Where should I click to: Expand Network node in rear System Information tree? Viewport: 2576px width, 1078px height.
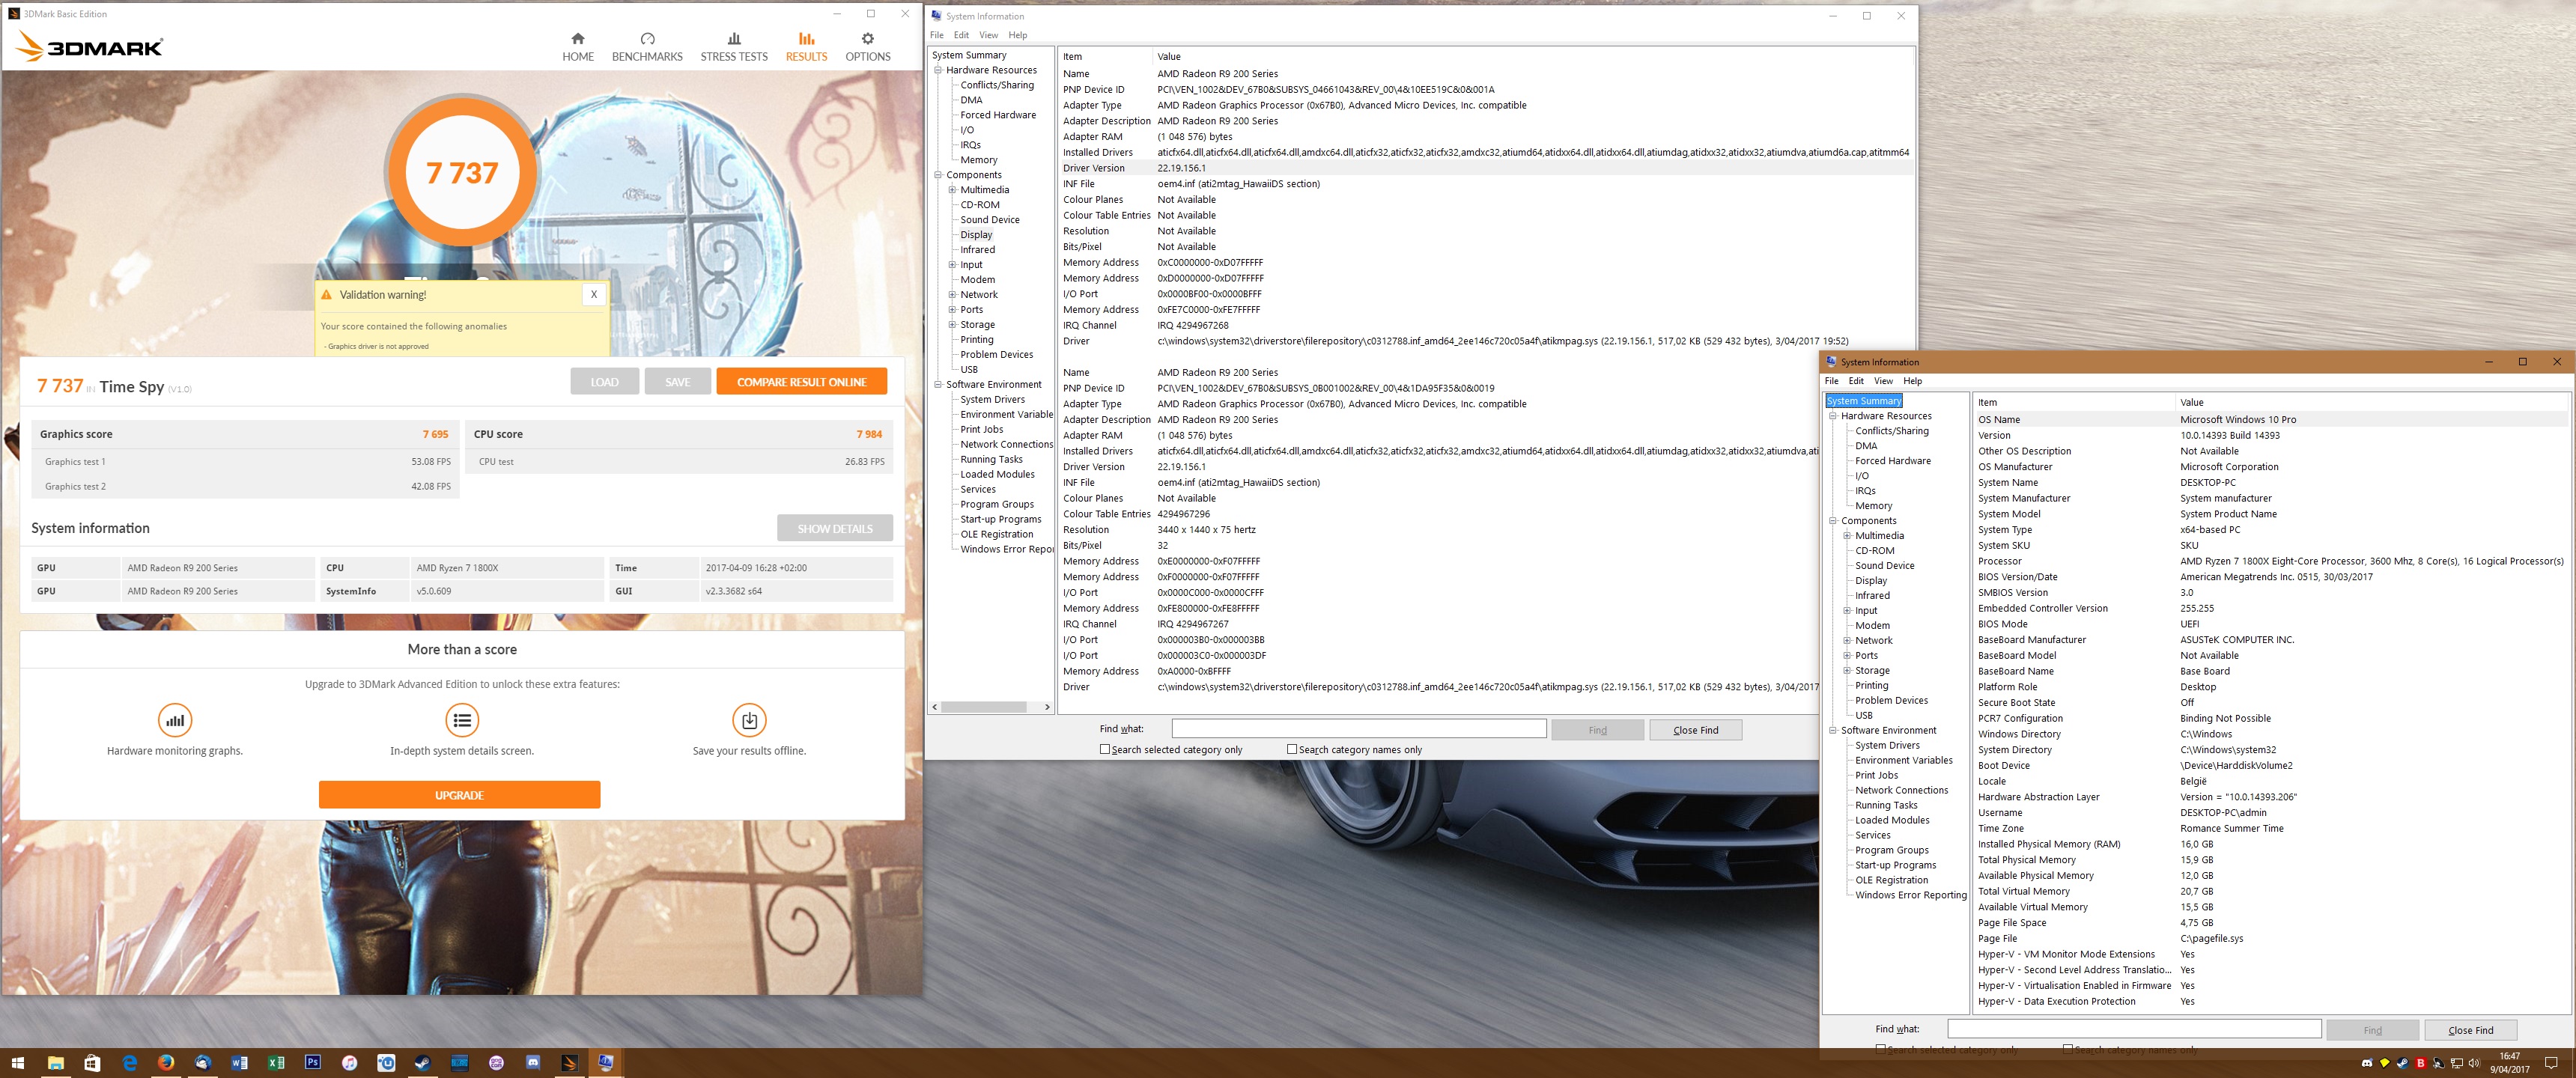(952, 295)
